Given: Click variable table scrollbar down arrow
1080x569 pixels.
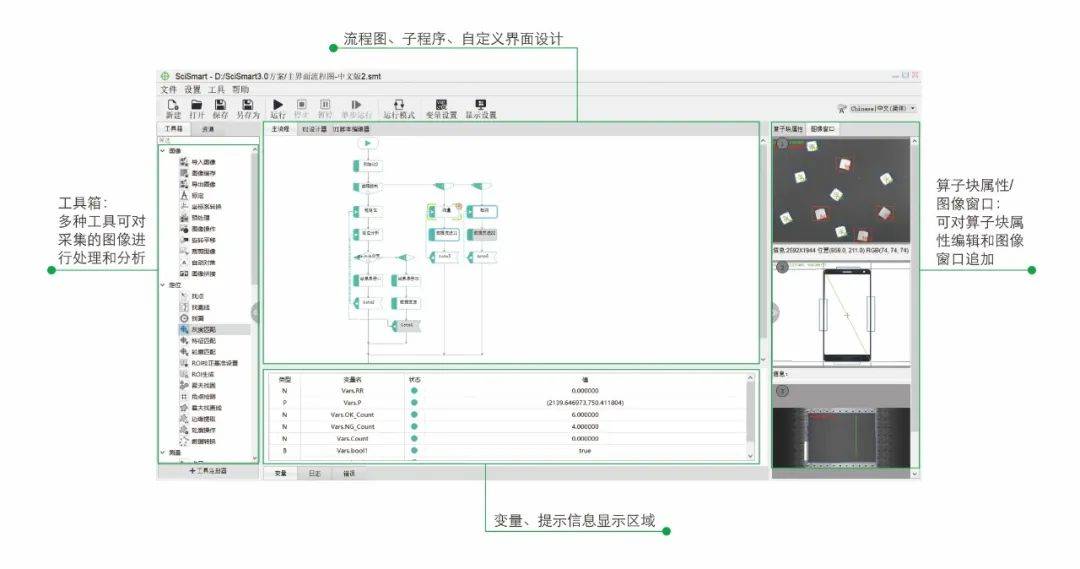Looking at the screenshot, I should click(750, 455).
